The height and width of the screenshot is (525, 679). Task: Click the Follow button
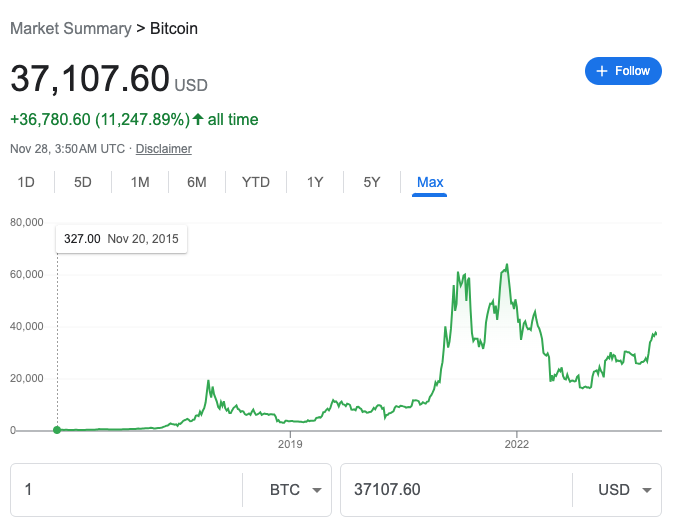(x=623, y=71)
